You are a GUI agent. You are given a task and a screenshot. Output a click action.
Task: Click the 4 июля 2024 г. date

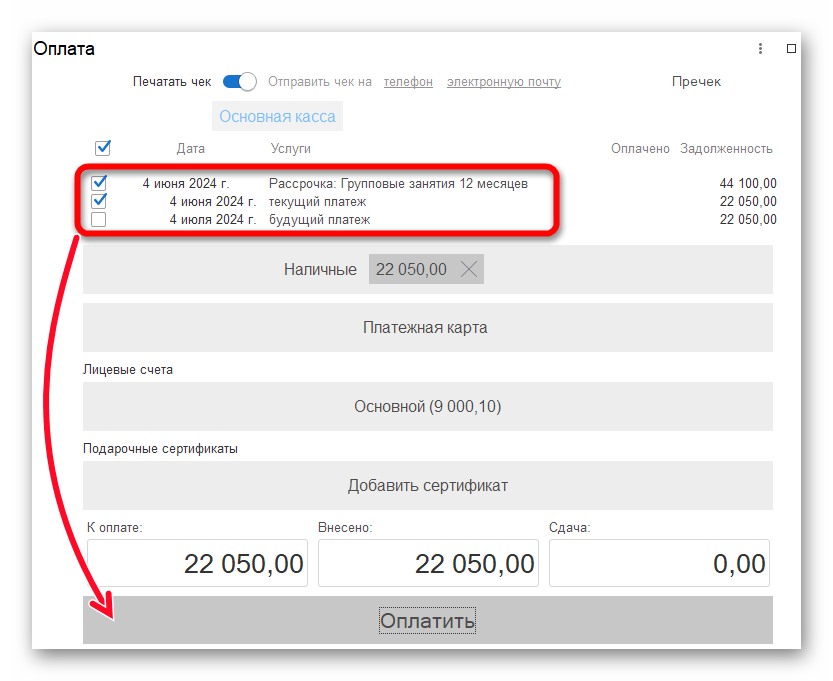coord(212,219)
